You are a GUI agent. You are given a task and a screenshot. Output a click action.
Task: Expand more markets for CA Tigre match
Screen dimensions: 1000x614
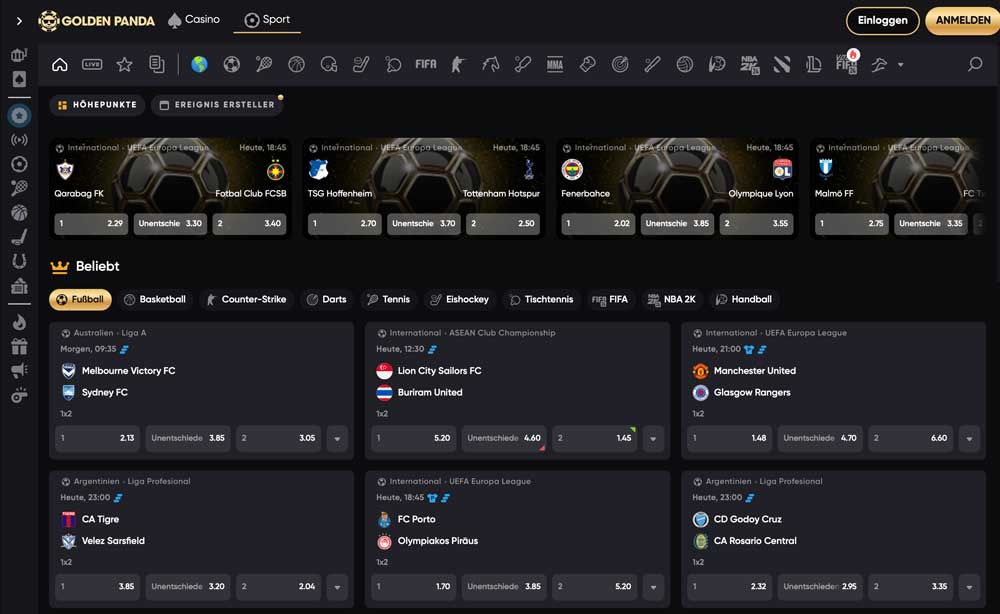click(x=337, y=587)
